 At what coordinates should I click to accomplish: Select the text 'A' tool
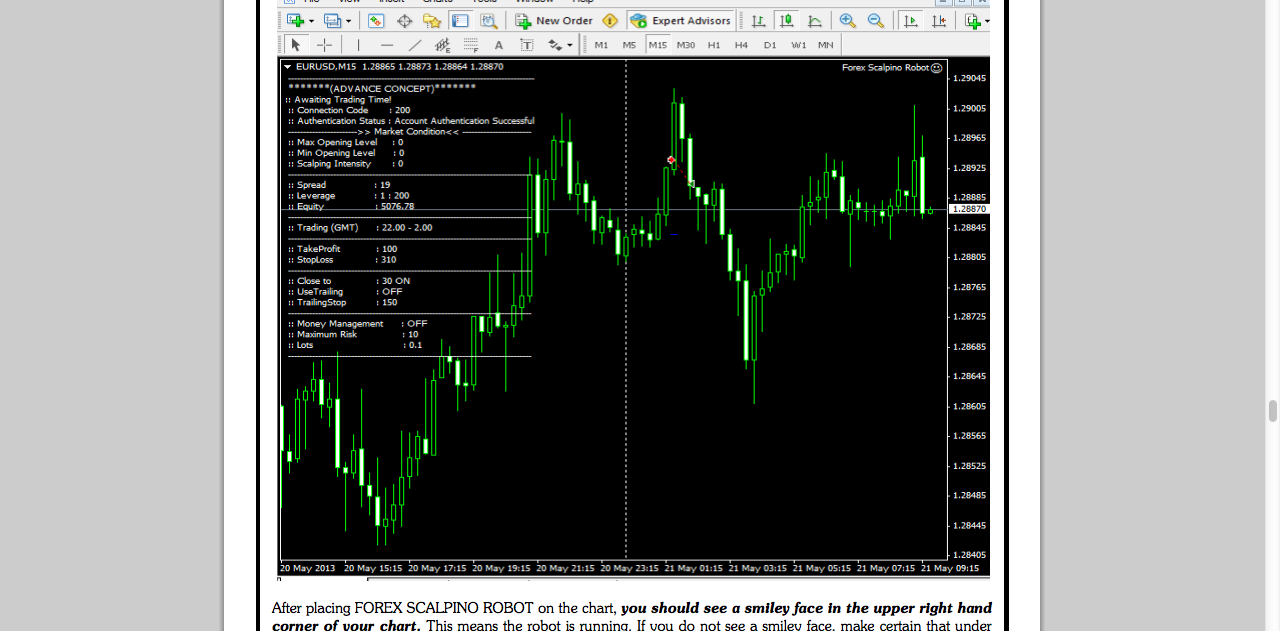(499, 45)
